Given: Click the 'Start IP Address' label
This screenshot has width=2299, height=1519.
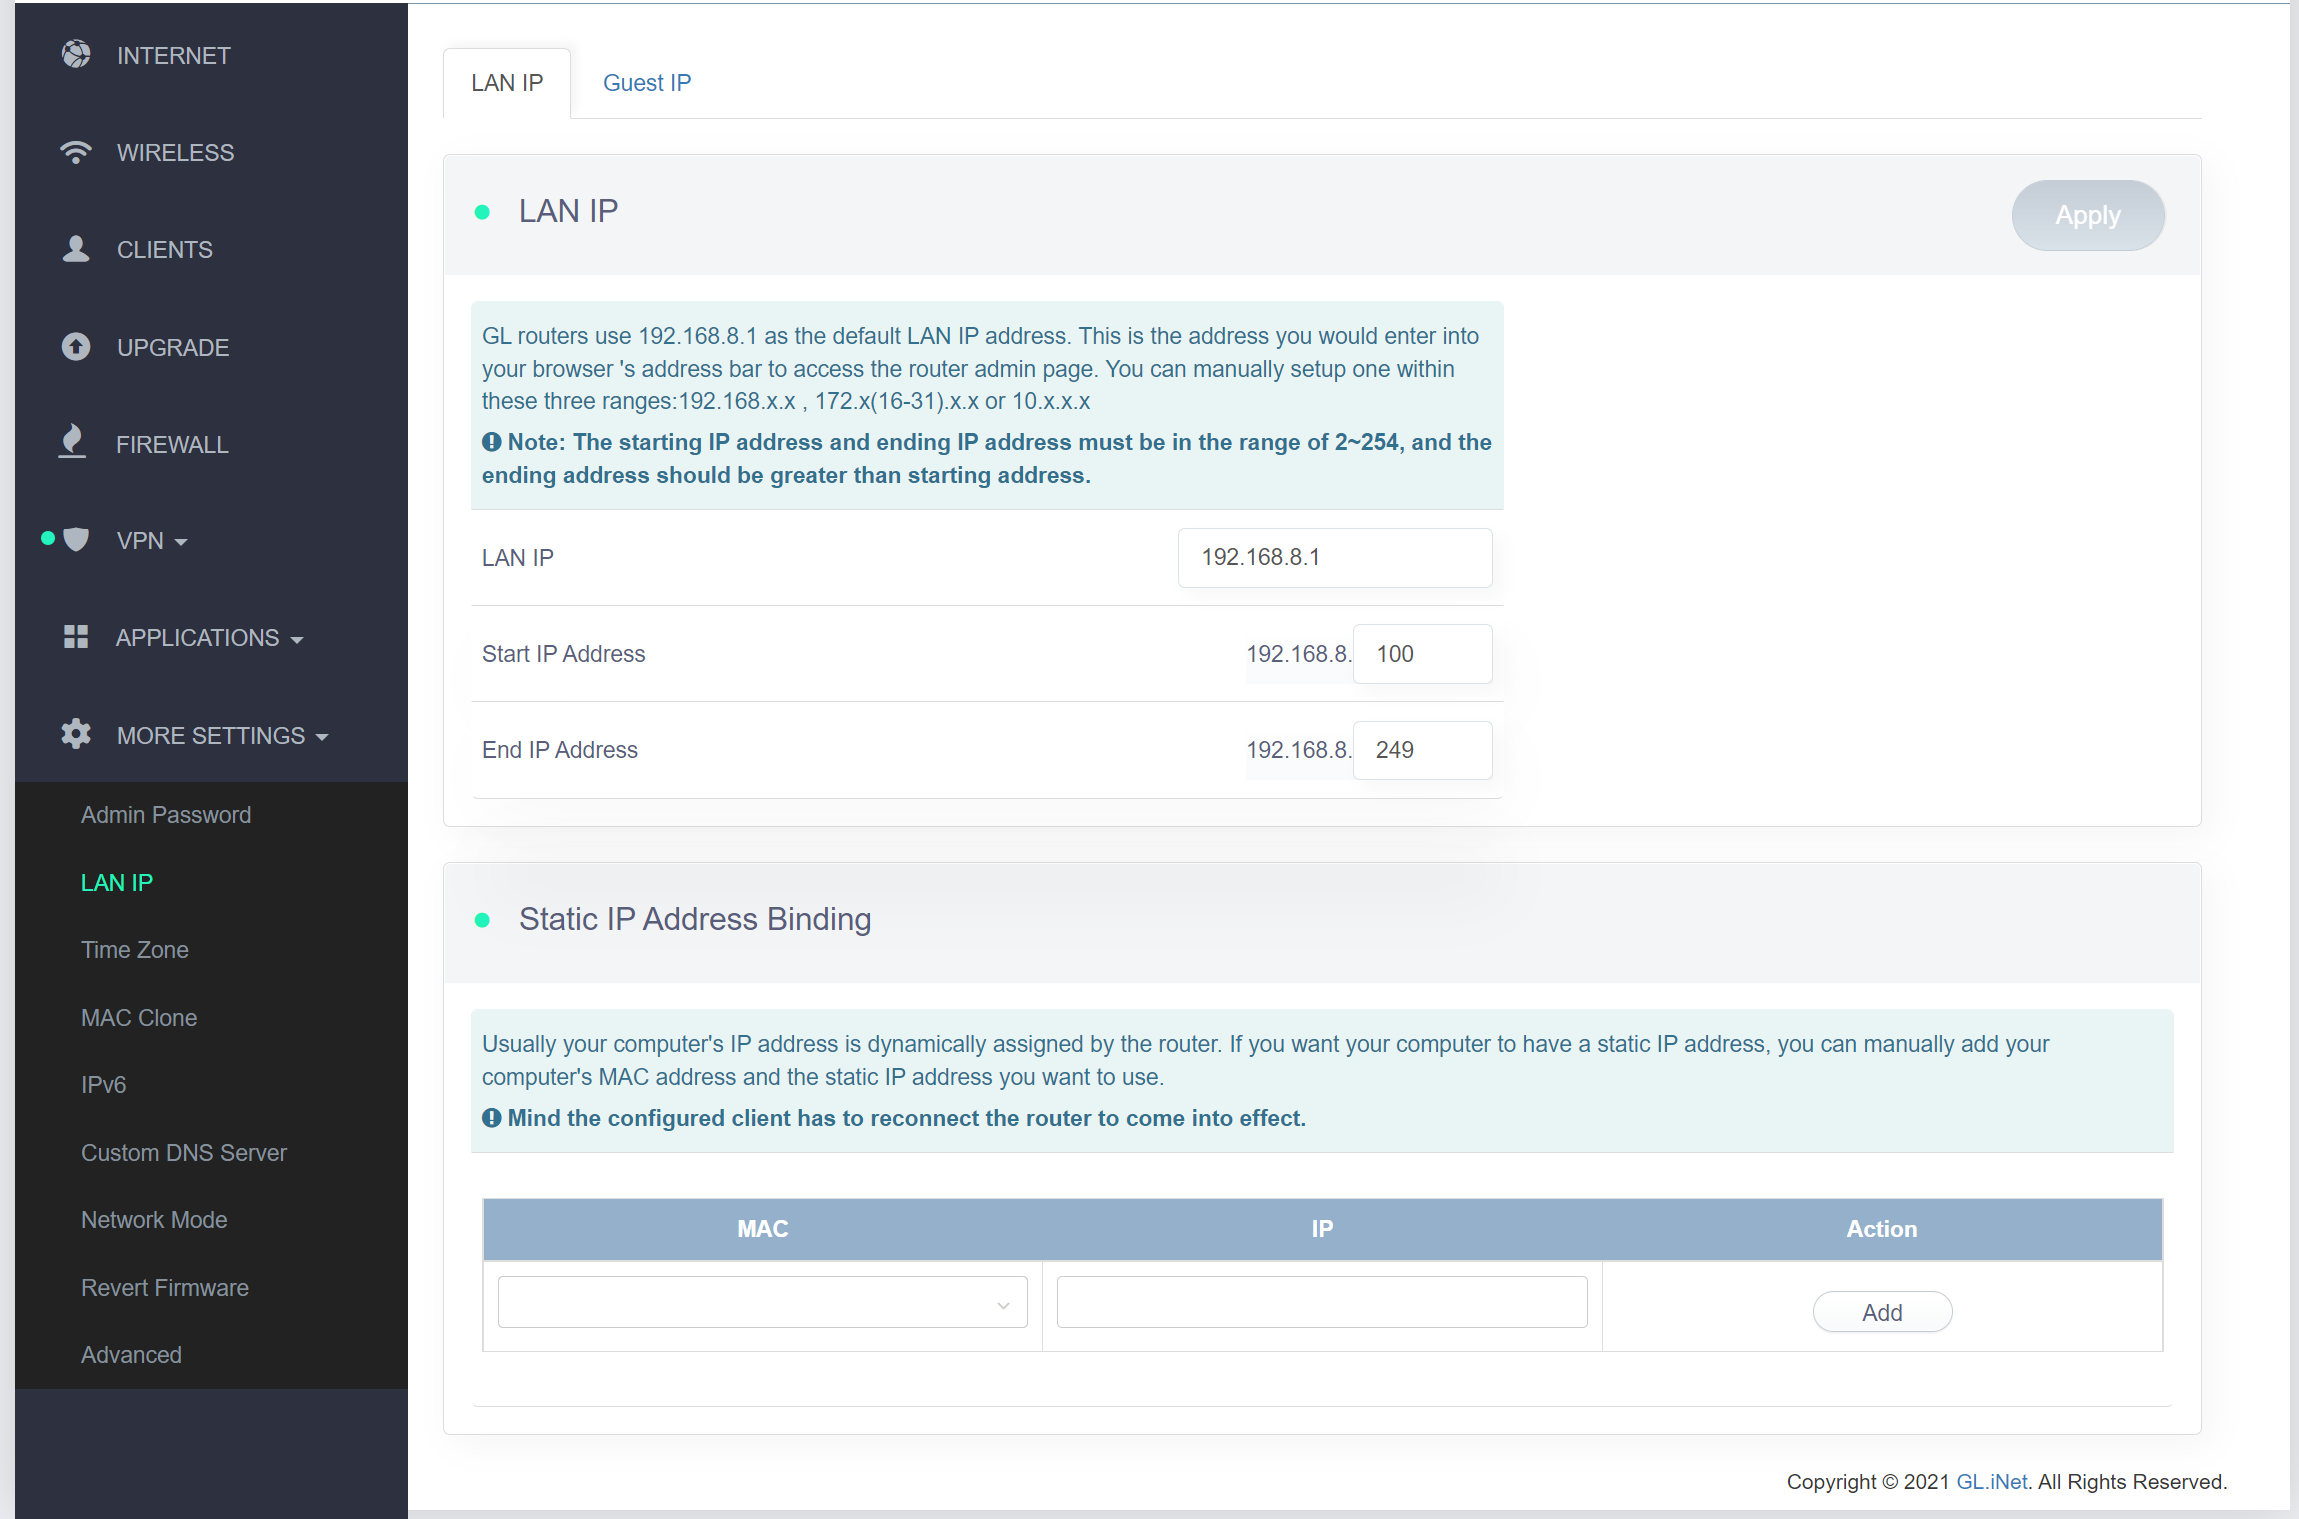Looking at the screenshot, I should [x=563, y=654].
